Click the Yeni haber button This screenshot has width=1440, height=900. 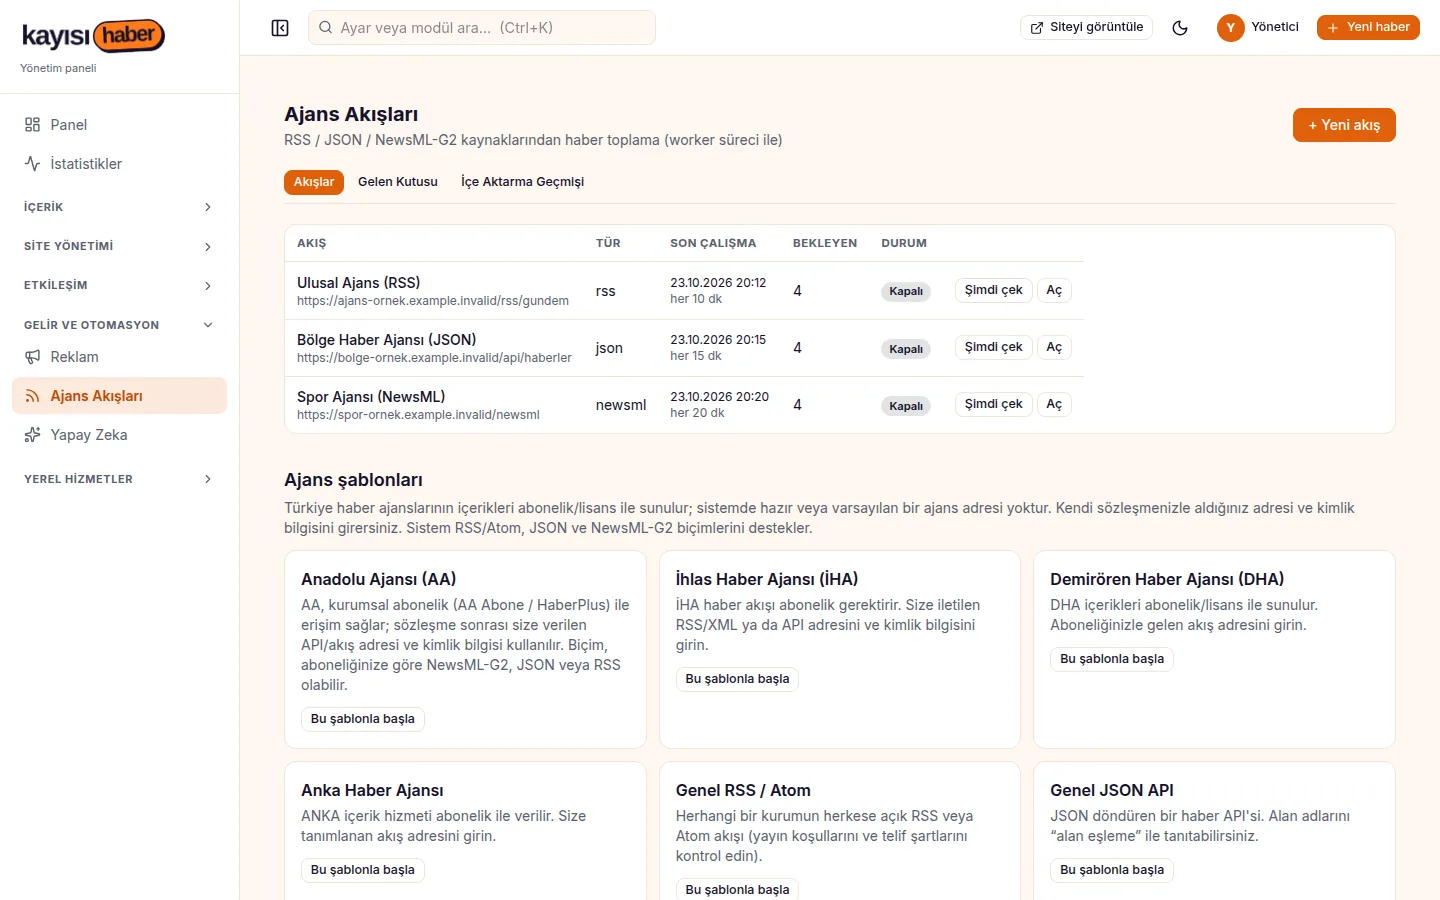(x=1368, y=27)
